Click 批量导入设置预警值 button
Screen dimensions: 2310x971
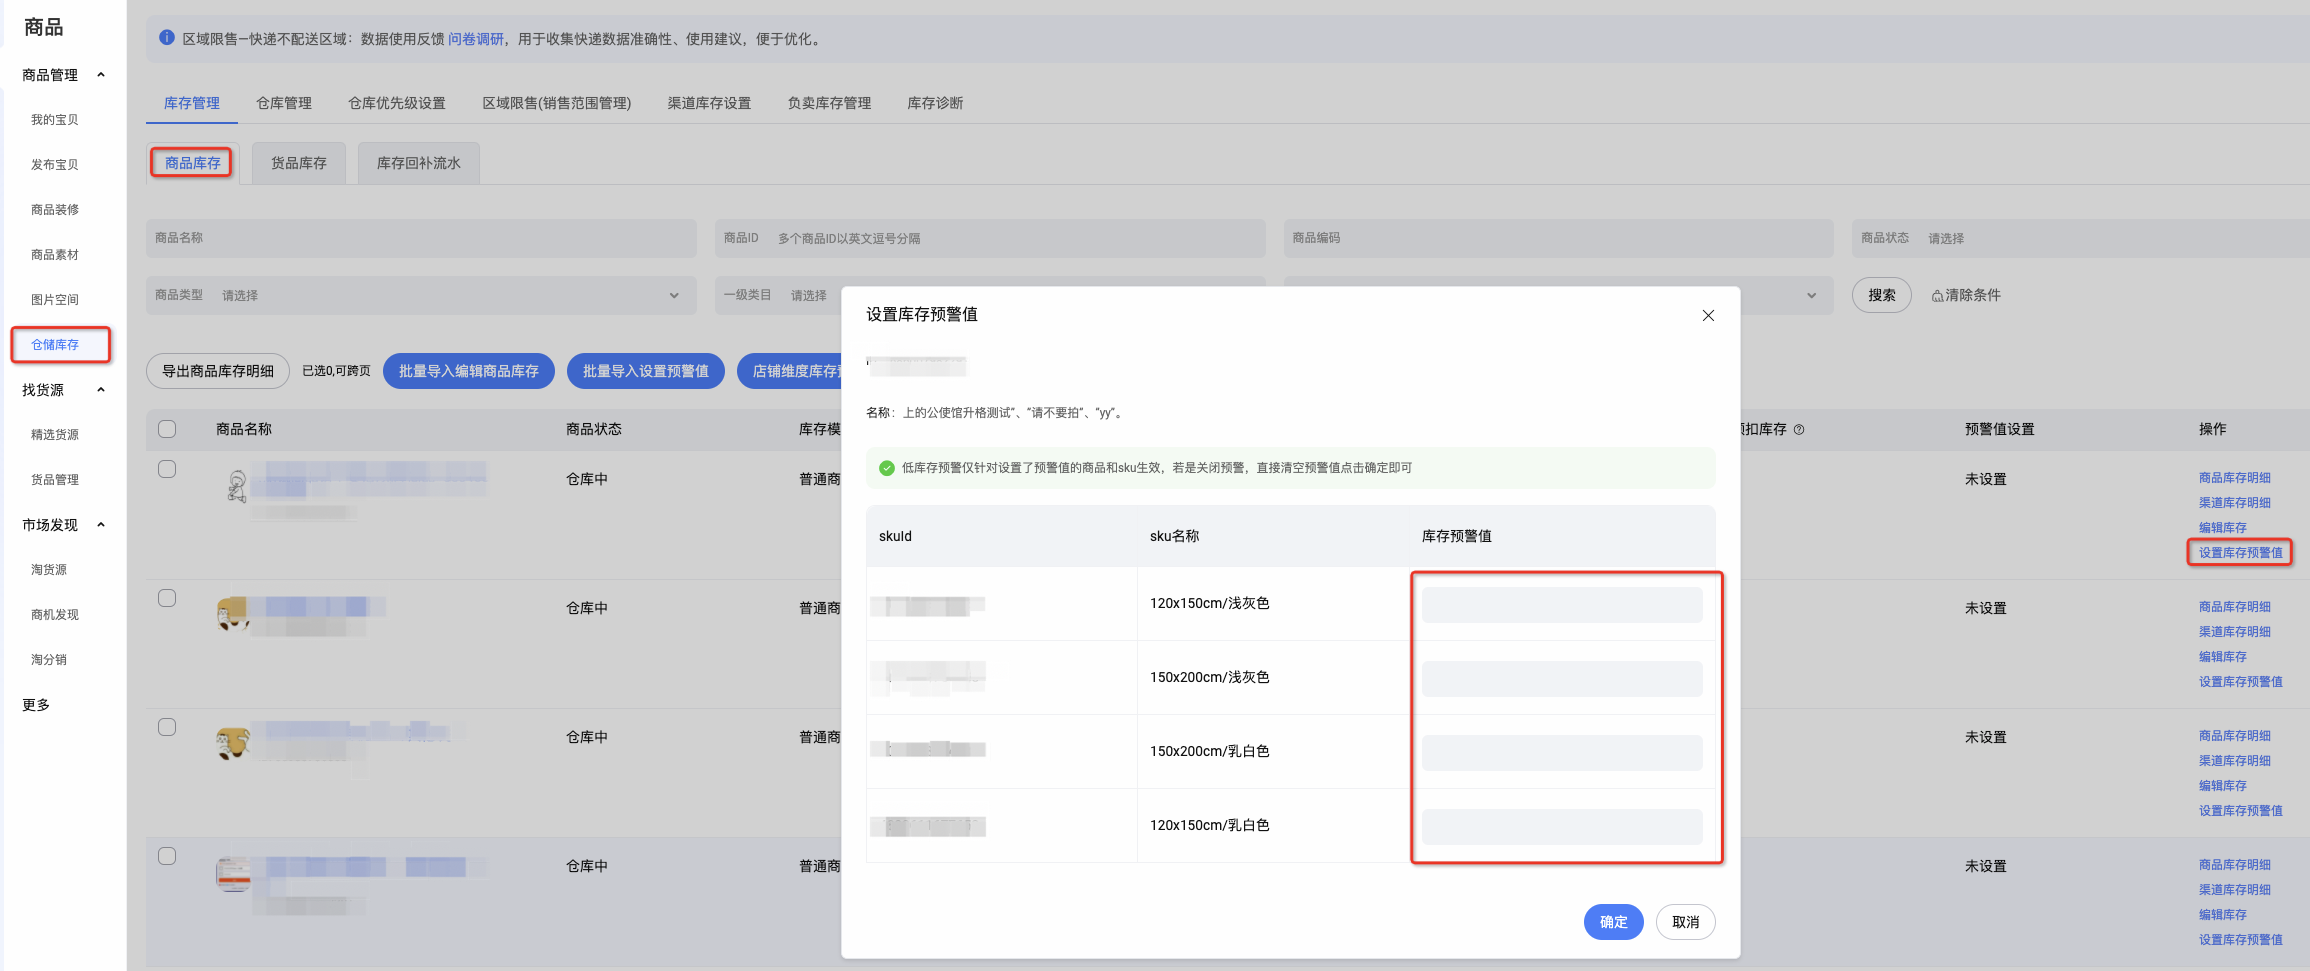pos(646,371)
